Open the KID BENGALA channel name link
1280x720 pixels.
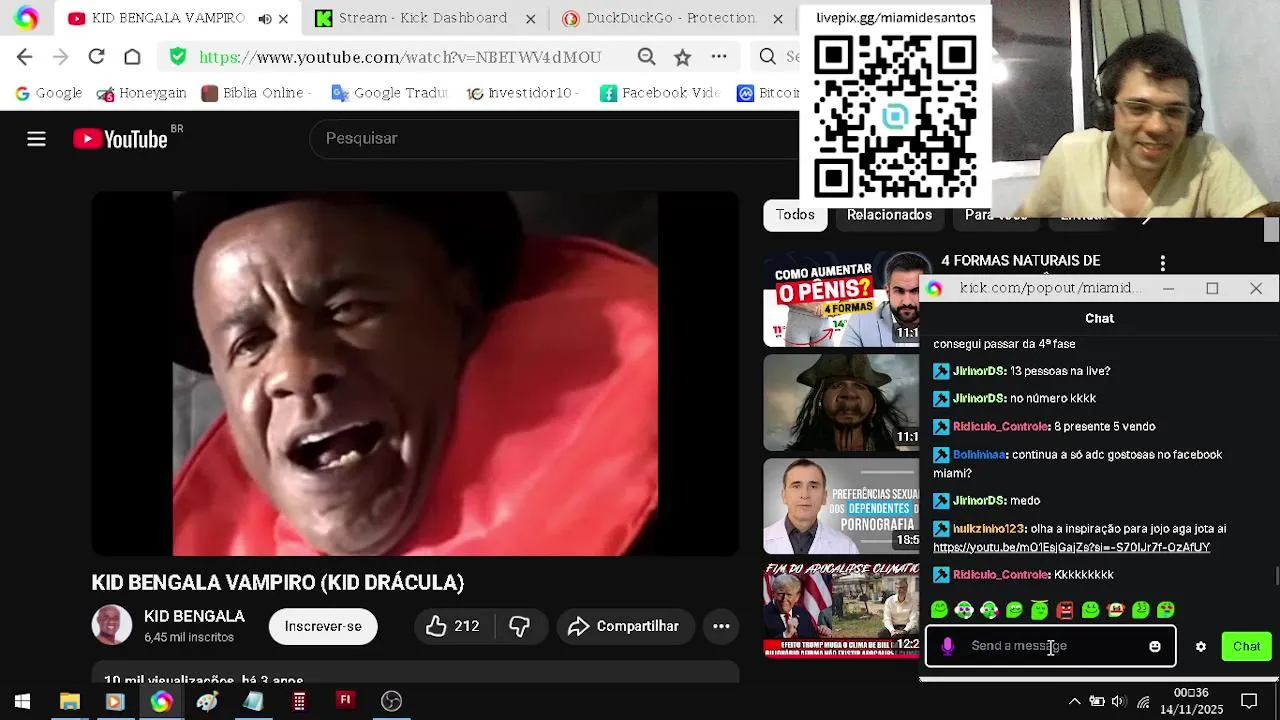coord(194,616)
